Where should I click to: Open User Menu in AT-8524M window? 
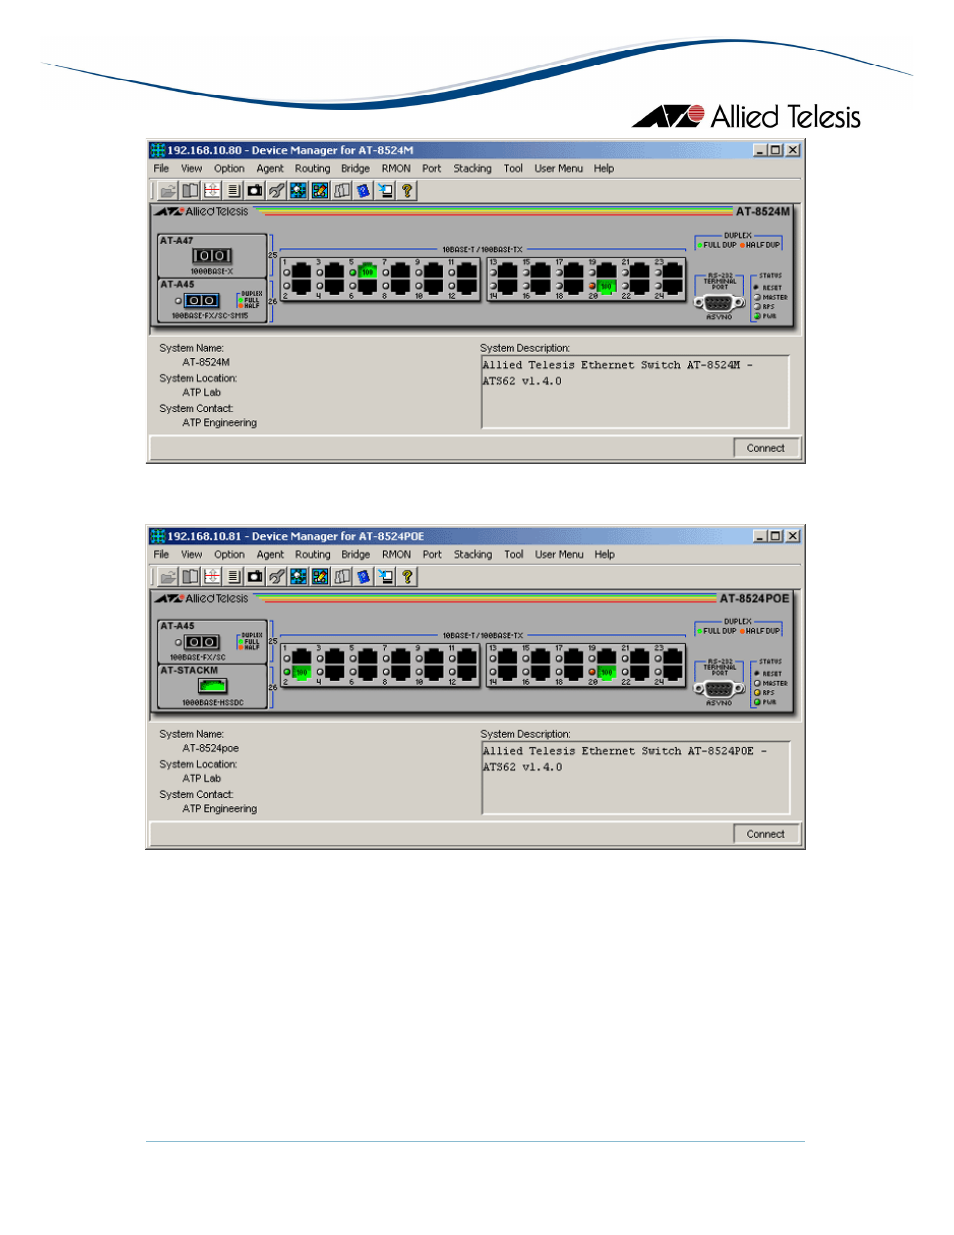pyautogui.click(x=558, y=169)
